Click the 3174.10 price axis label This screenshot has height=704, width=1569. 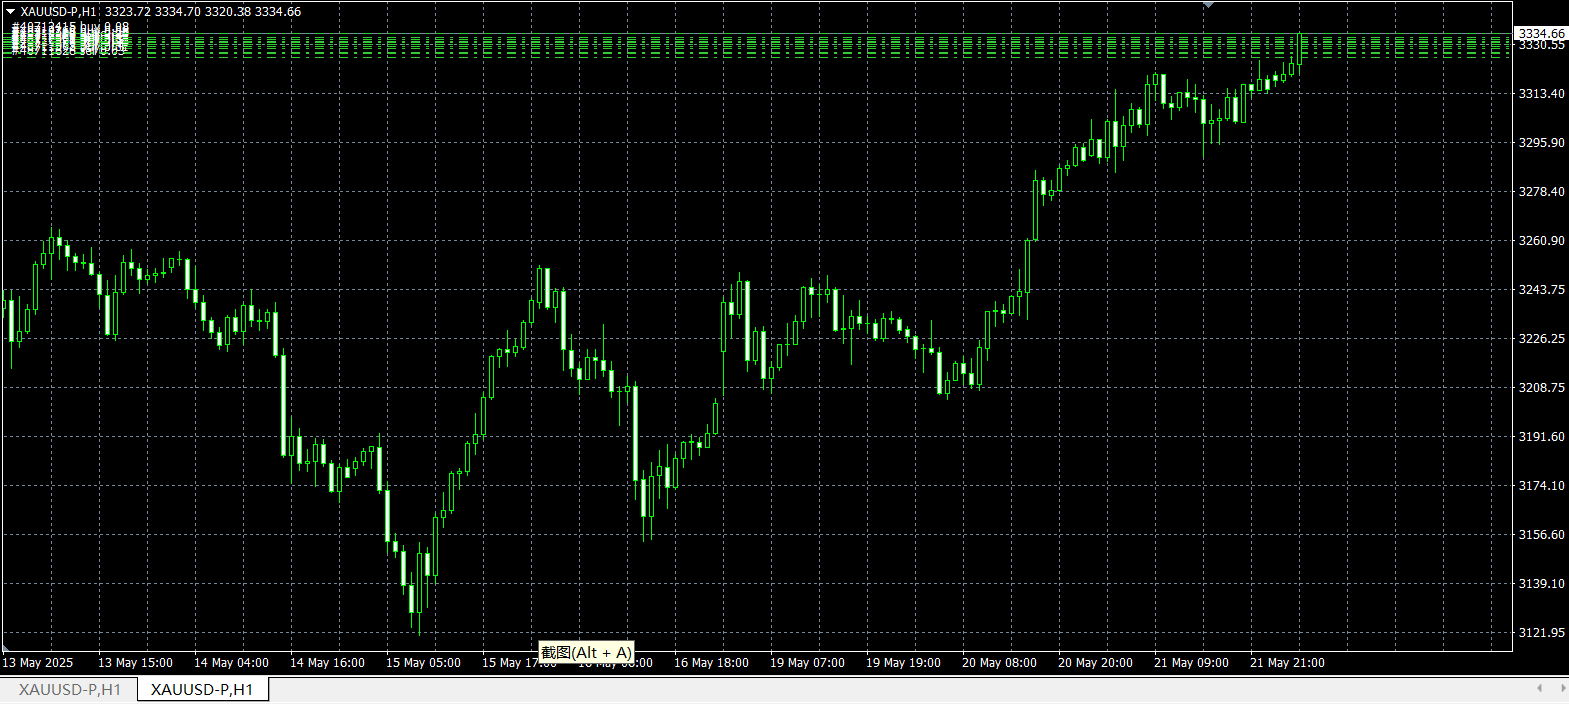coord(1541,486)
